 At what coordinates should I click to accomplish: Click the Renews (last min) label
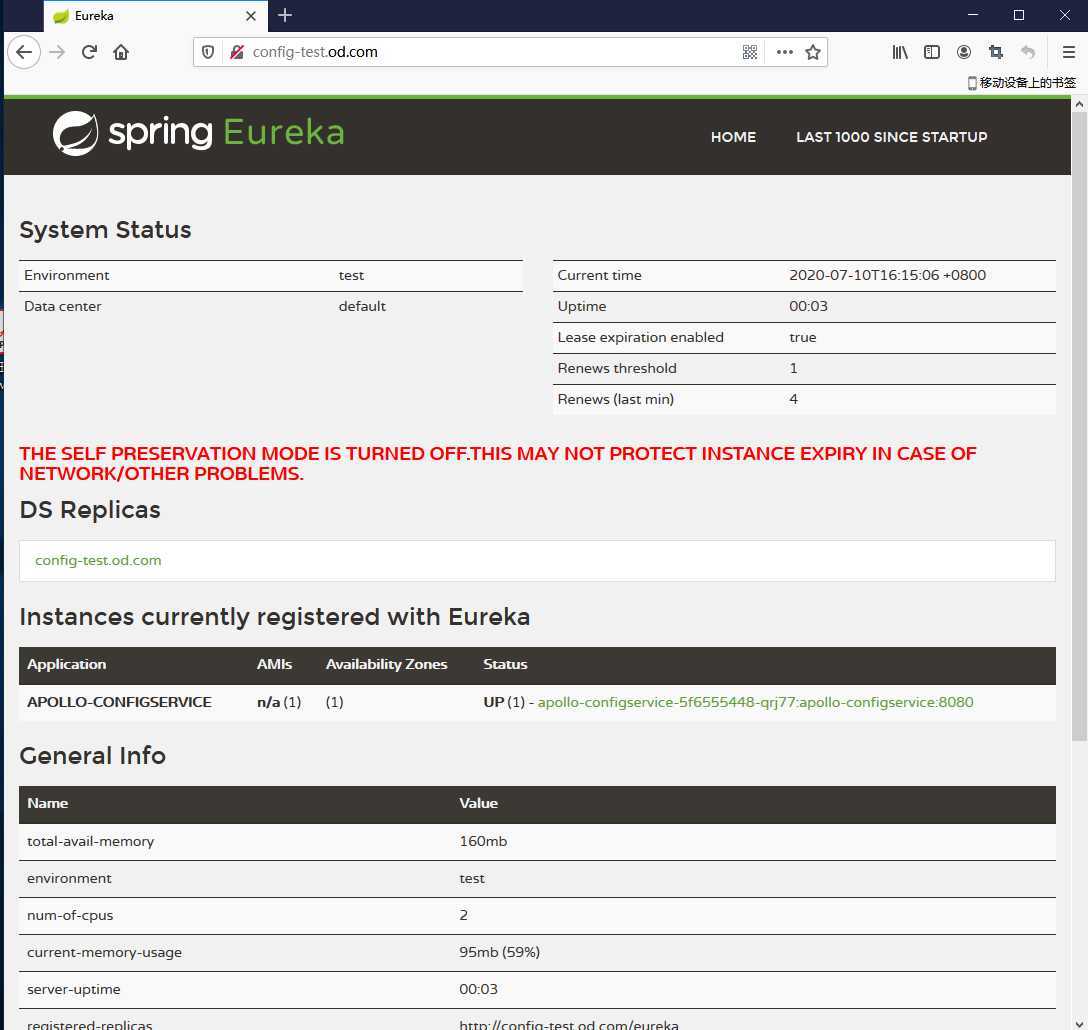coord(615,399)
